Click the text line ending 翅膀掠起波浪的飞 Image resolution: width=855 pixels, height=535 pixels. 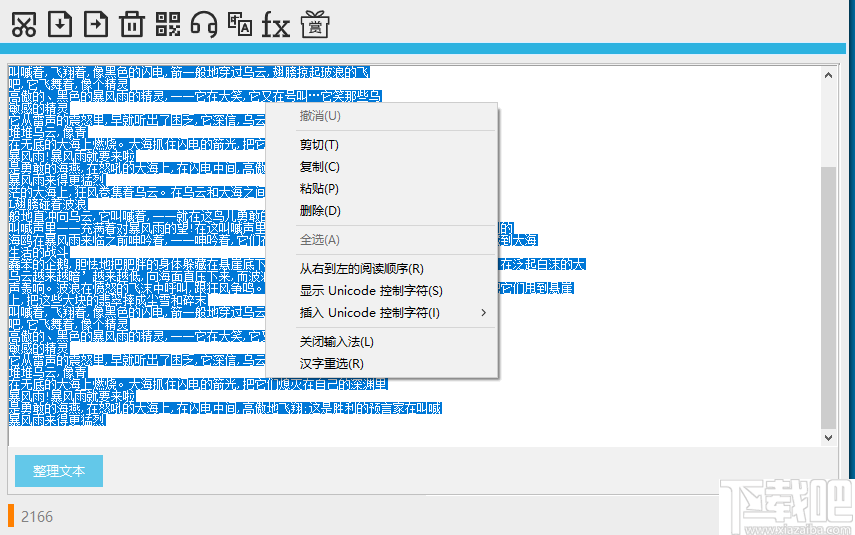189,72
